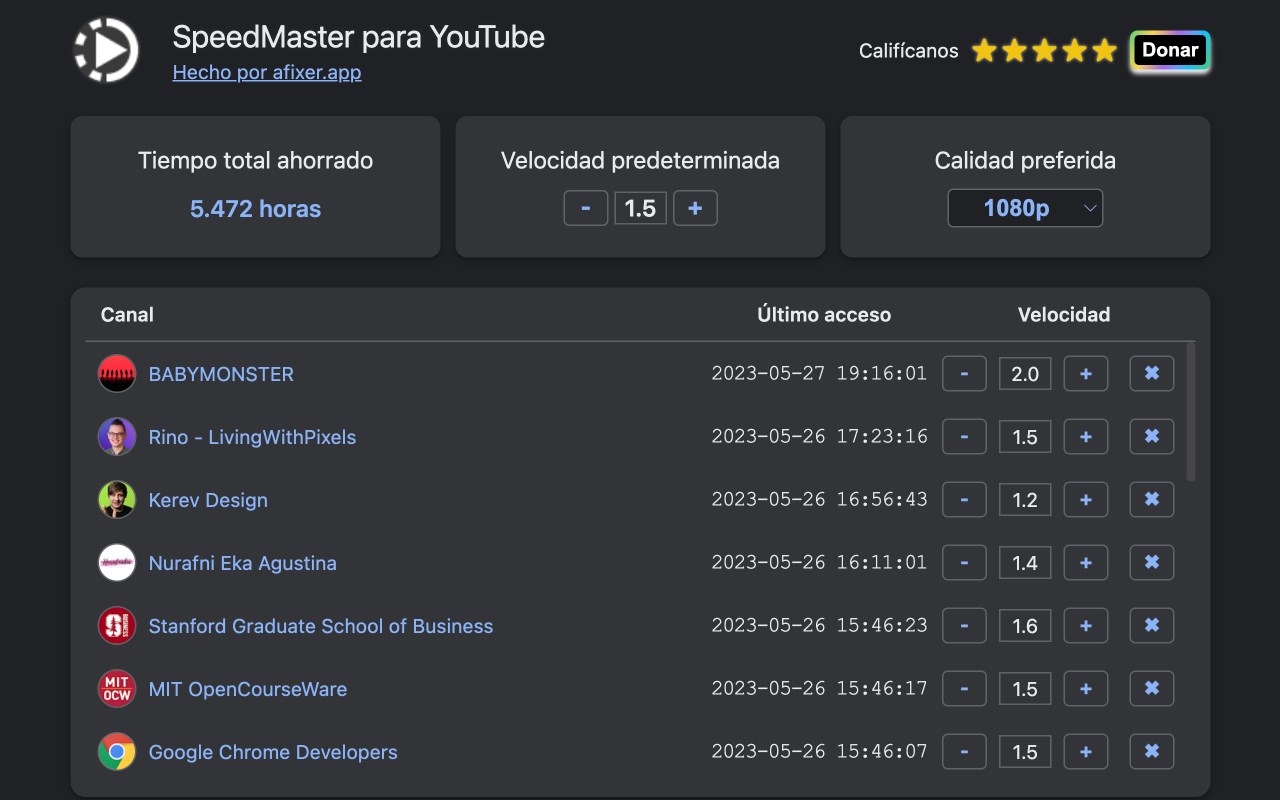Open the BABYMONSTER channel link
The width and height of the screenshot is (1280, 800).
tap(221, 374)
